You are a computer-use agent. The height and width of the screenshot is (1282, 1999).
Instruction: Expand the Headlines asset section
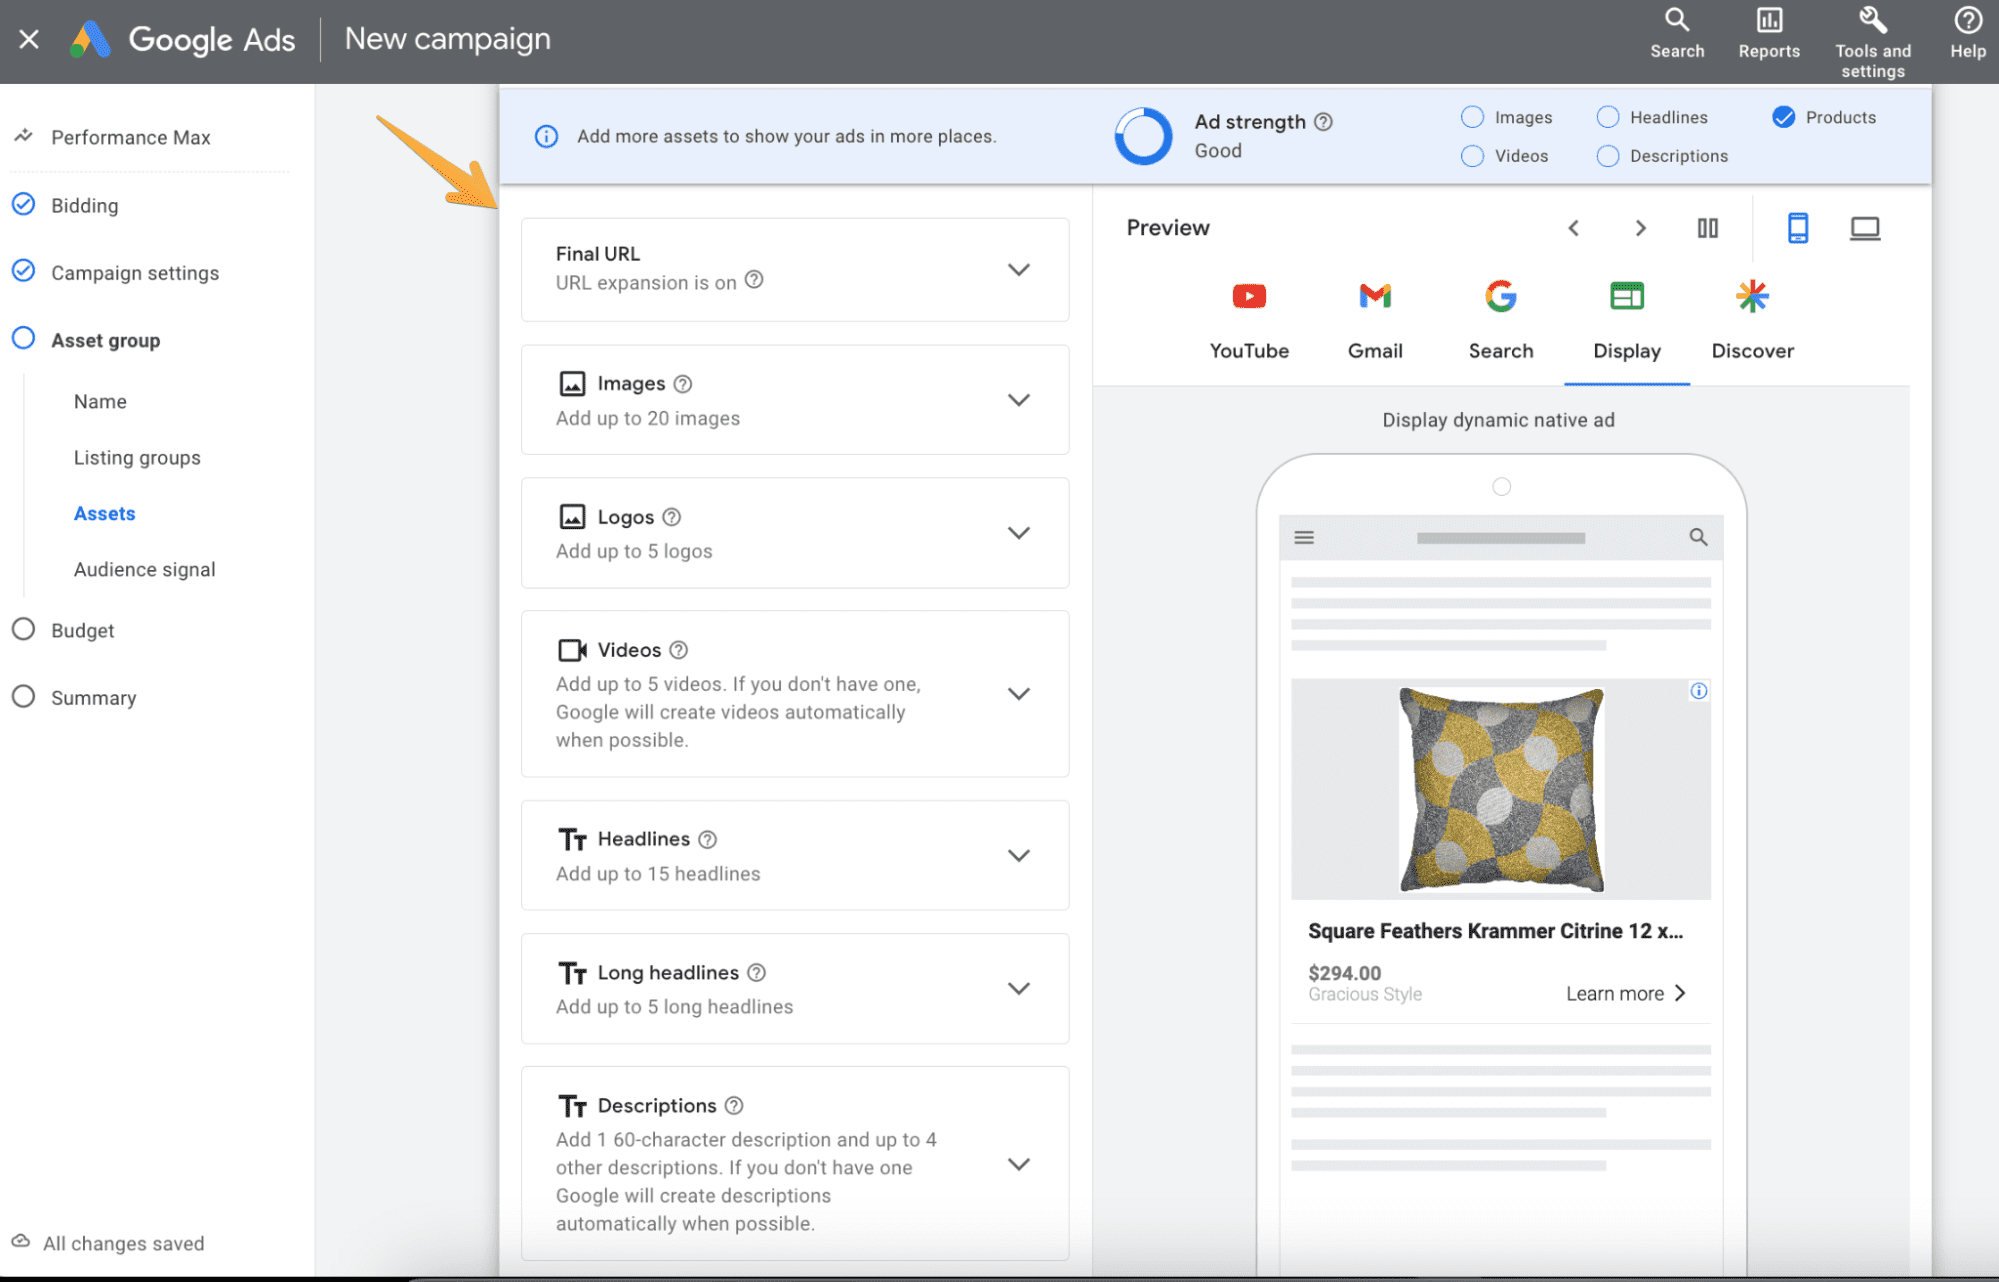pyautogui.click(x=1018, y=855)
